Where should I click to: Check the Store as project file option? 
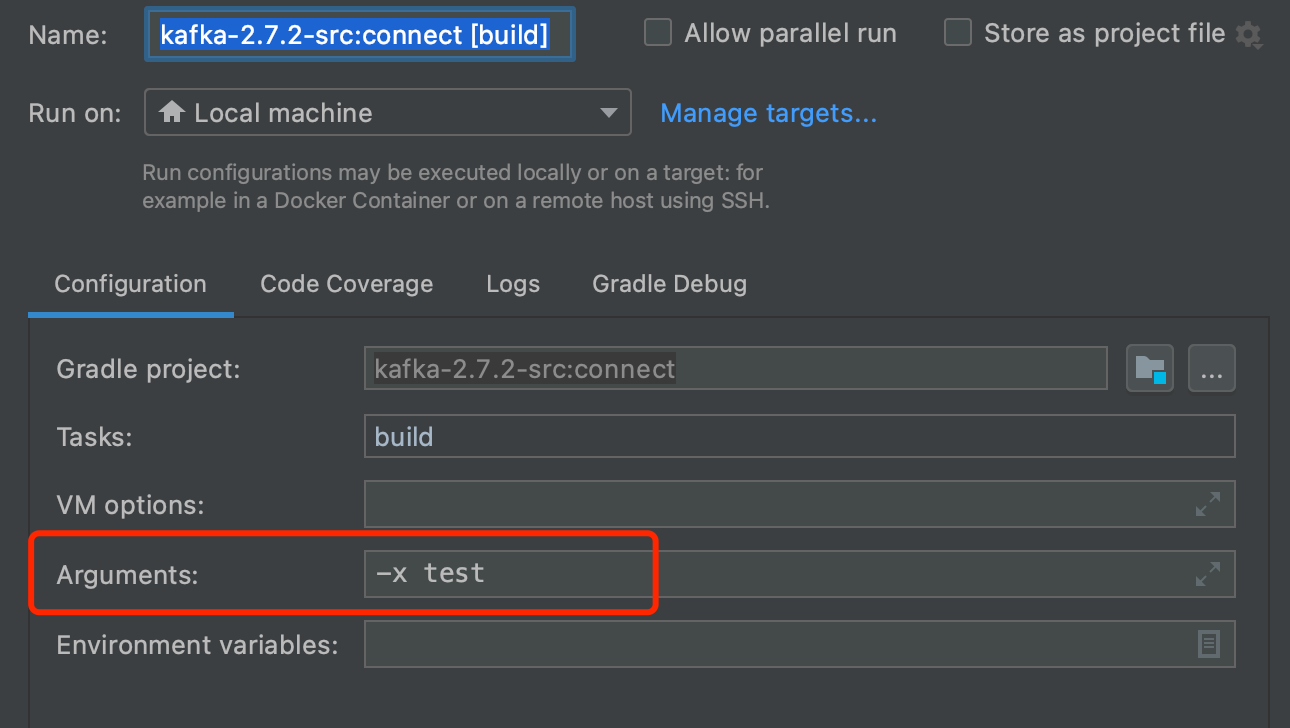[958, 33]
